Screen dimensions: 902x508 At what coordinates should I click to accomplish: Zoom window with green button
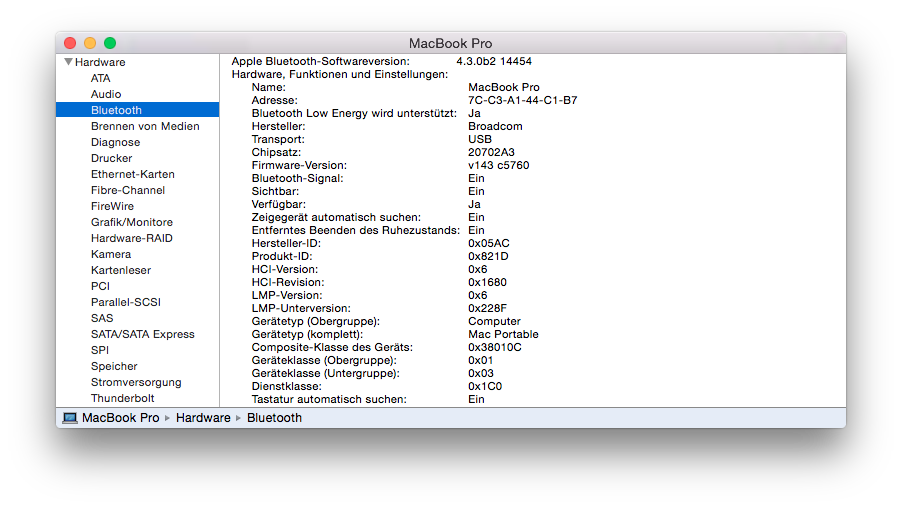click(110, 43)
